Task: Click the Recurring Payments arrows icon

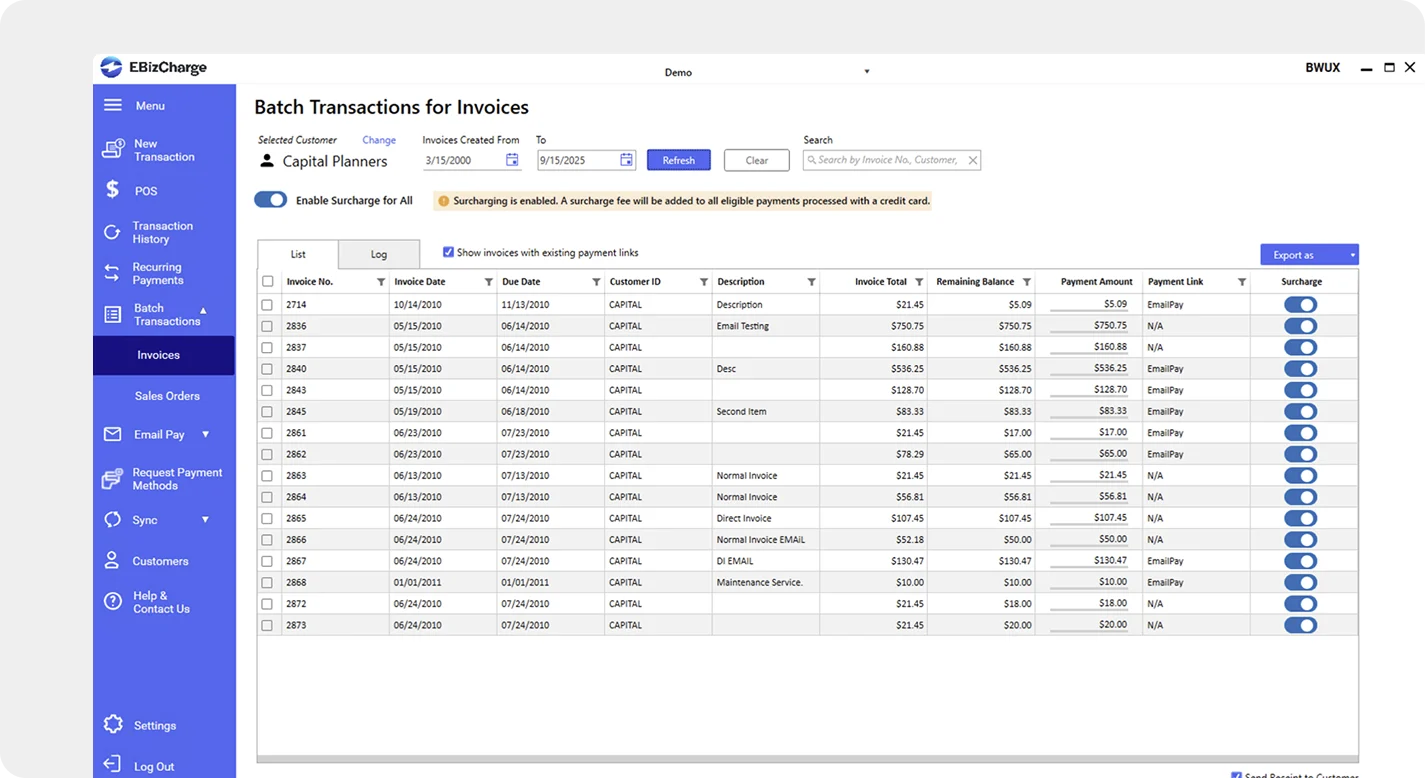Action: (112, 273)
